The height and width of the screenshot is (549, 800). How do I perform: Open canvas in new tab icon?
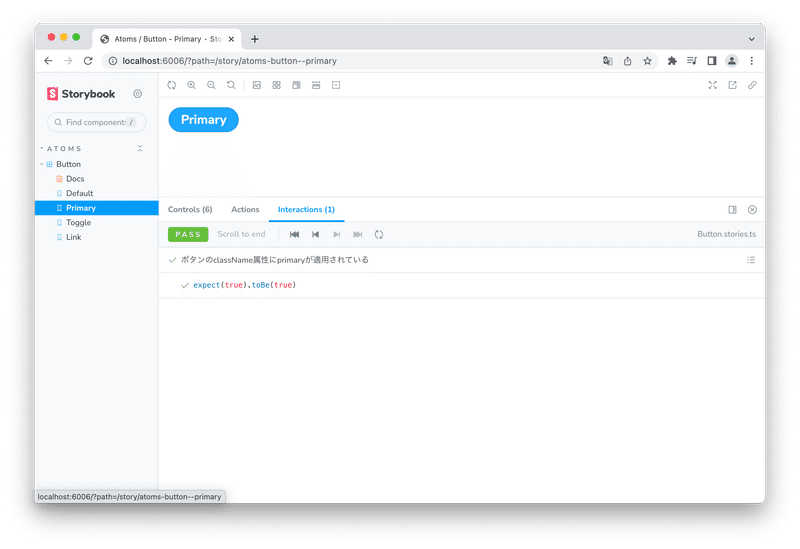coord(733,85)
